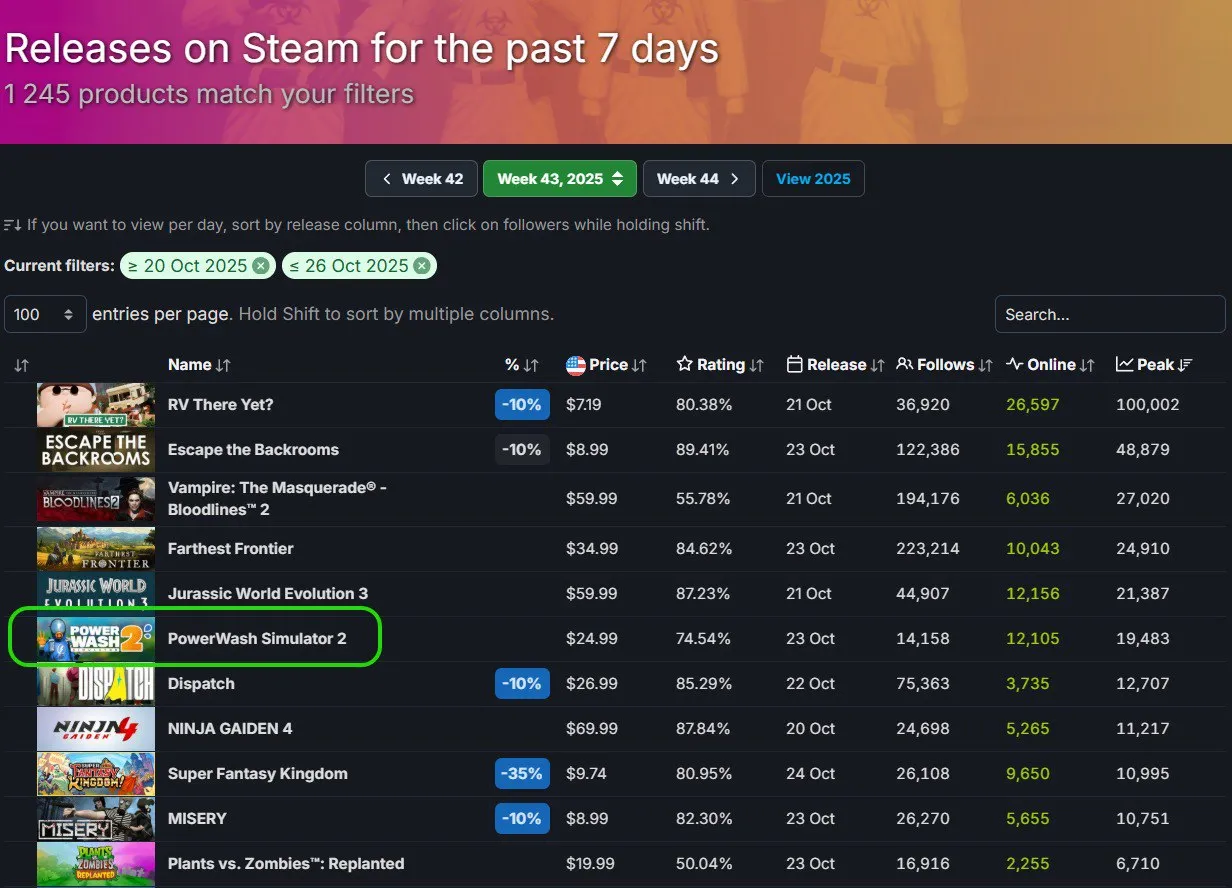Open the Week 43, 2025 selector
1232x888 pixels.
tap(560, 179)
